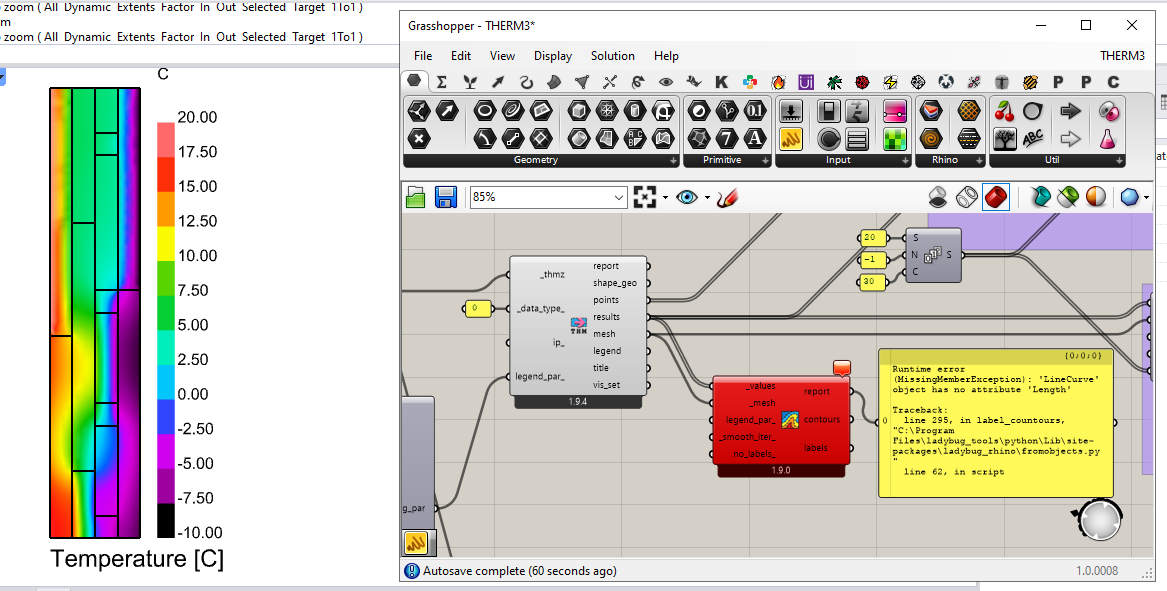Click the red error balloon on component

pos(840,369)
